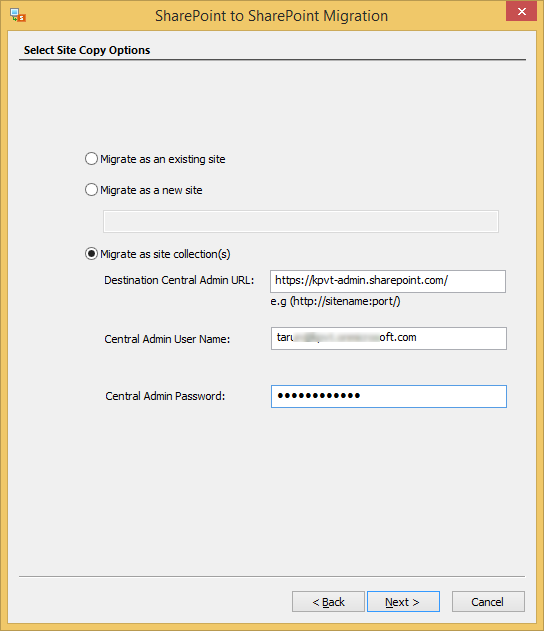This screenshot has width=544, height=631.
Task: Click the new site name text box
Action: [301, 221]
